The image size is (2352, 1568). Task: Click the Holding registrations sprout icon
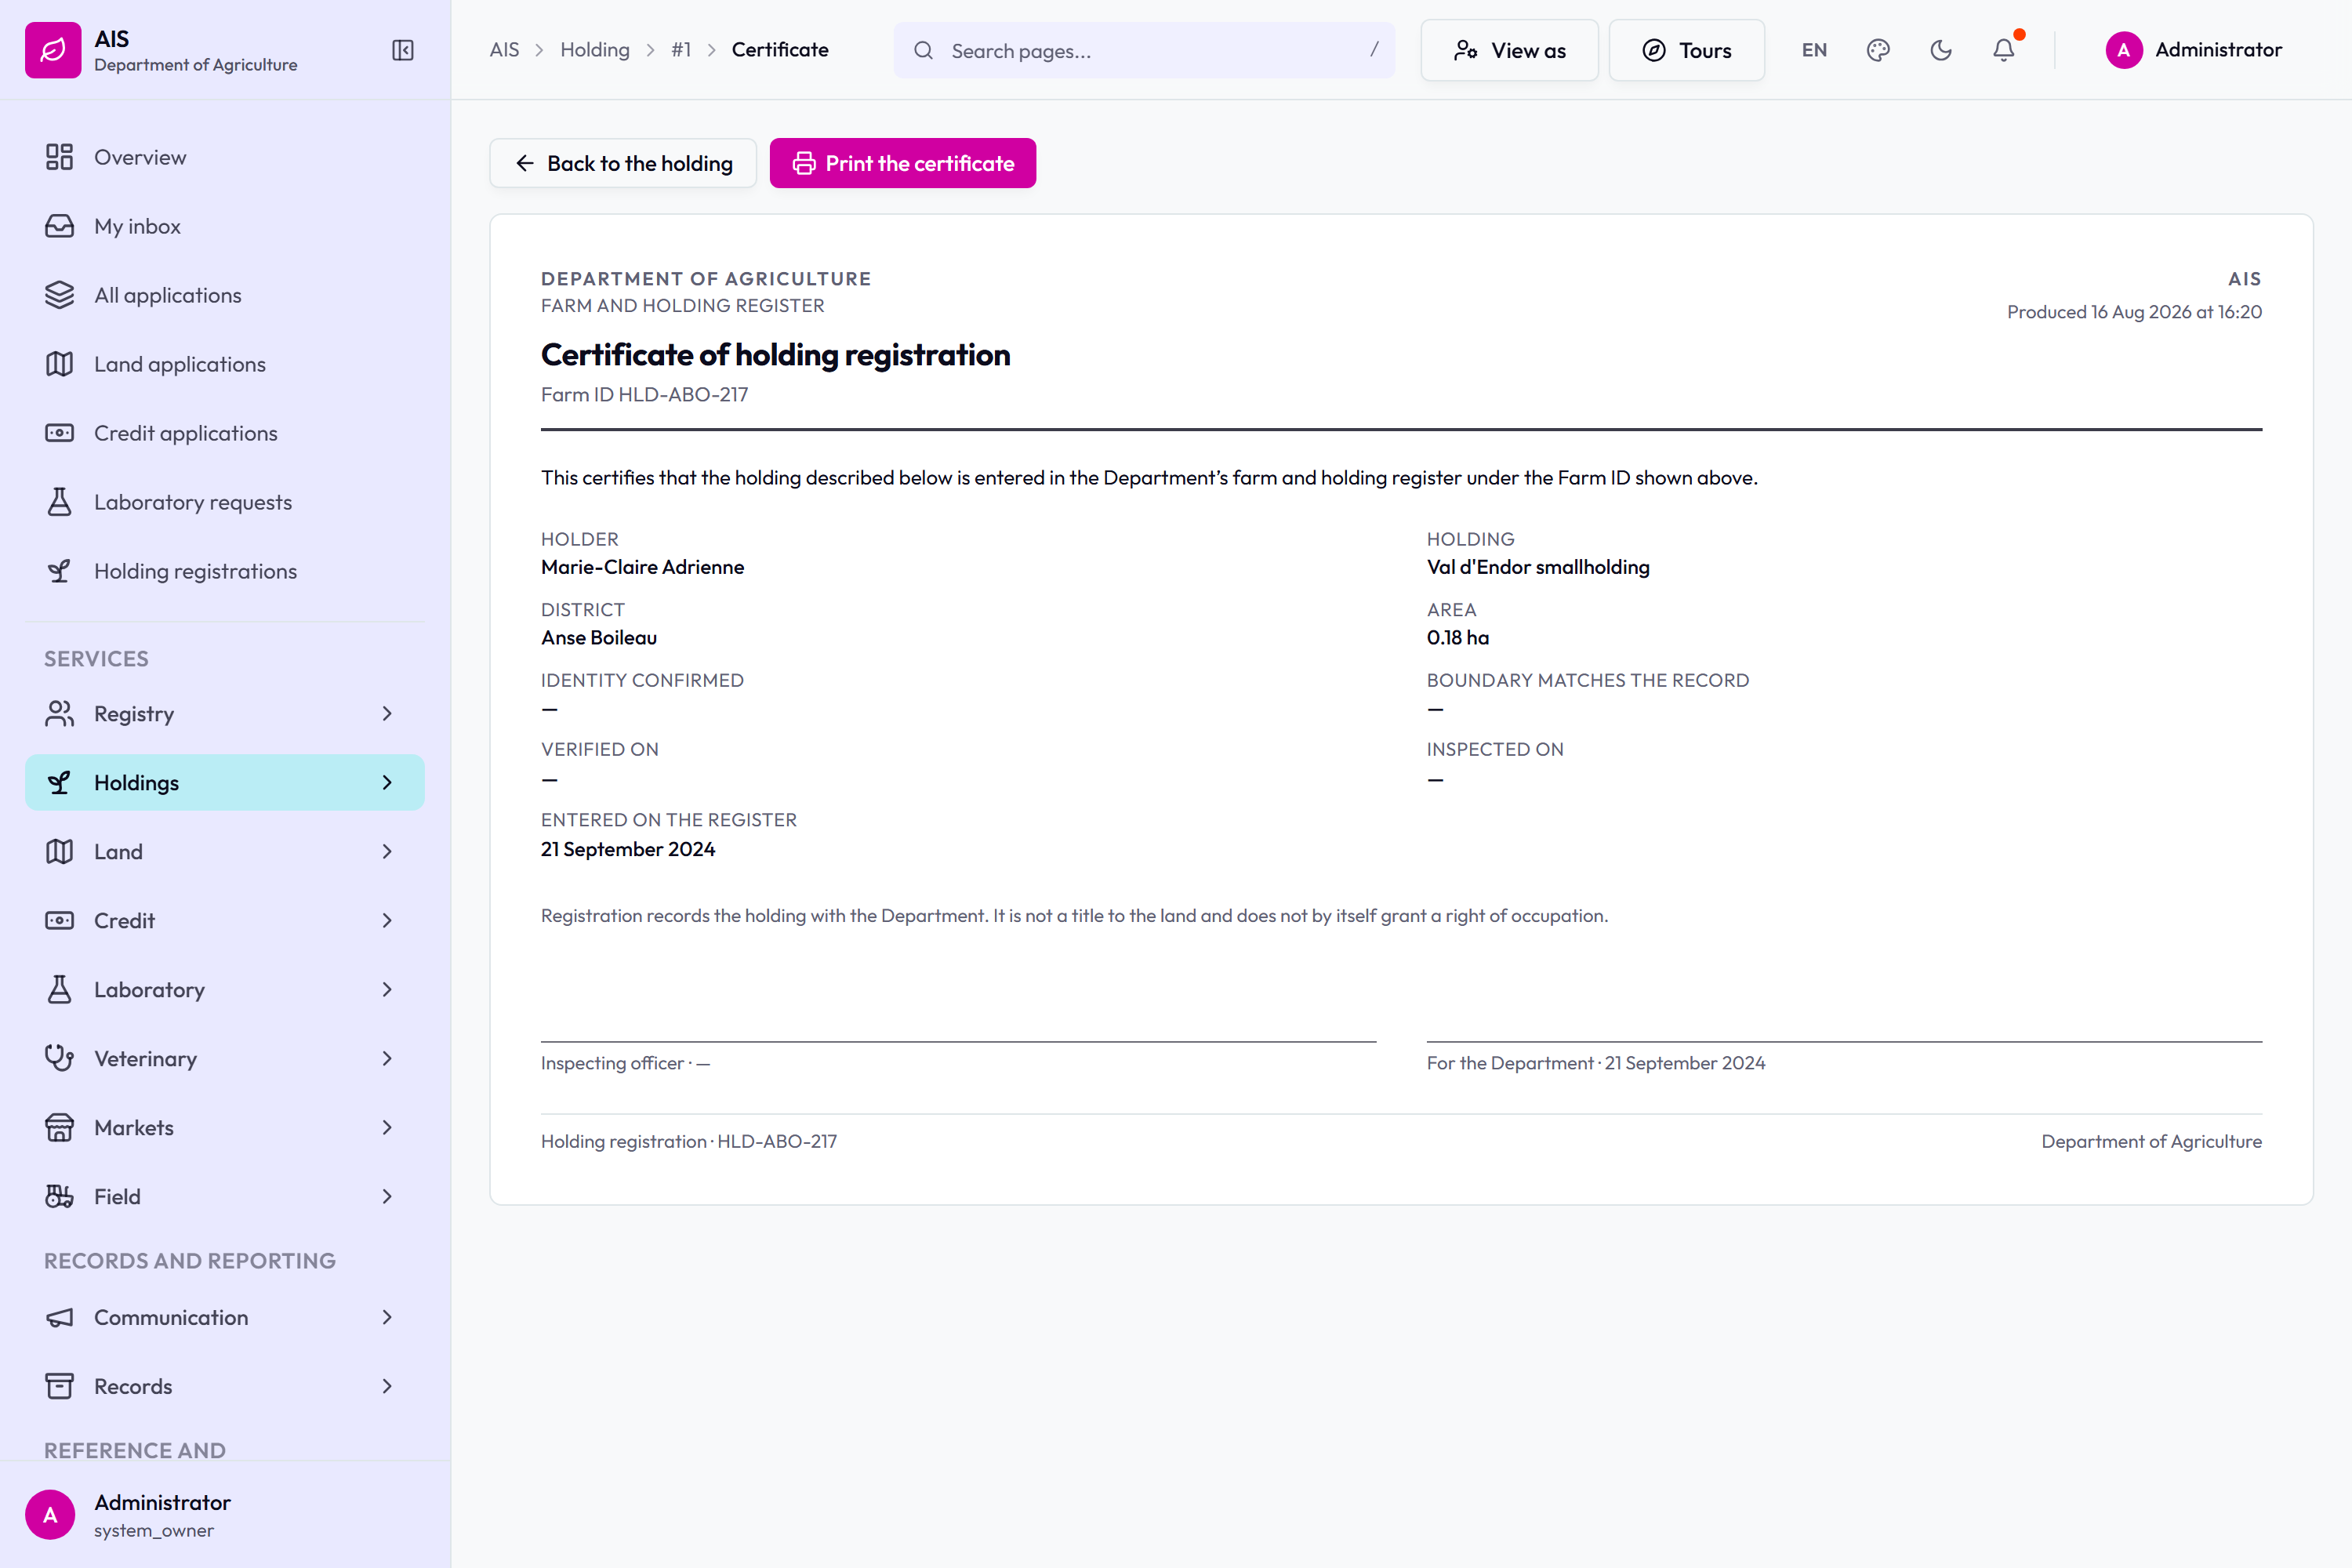[x=59, y=571]
